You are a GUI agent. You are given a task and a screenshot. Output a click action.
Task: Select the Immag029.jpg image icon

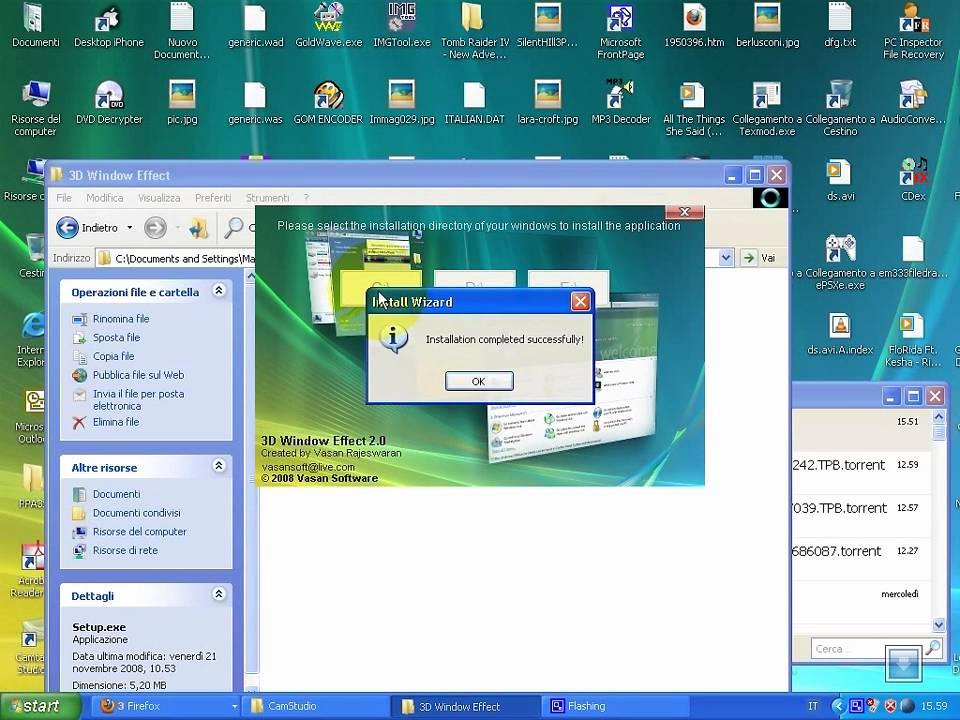[402, 103]
